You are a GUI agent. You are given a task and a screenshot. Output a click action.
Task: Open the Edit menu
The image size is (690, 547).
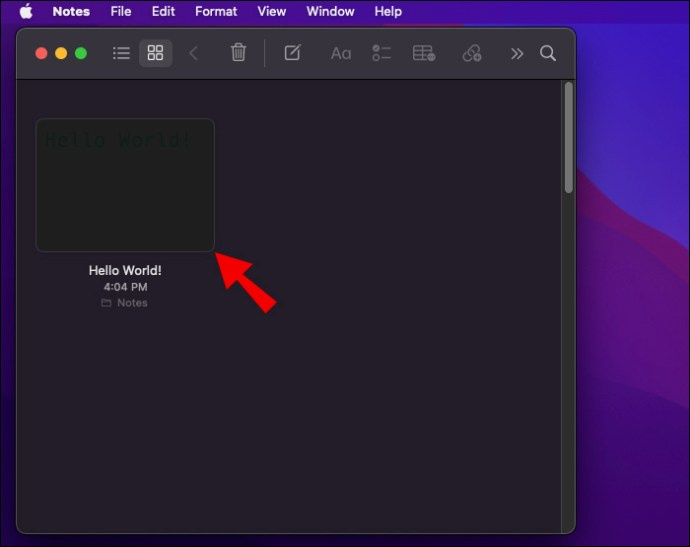click(163, 11)
